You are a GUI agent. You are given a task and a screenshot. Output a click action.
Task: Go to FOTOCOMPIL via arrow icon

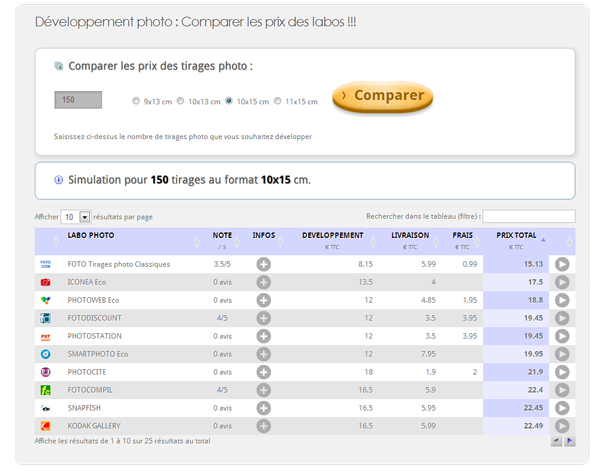tap(562, 390)
